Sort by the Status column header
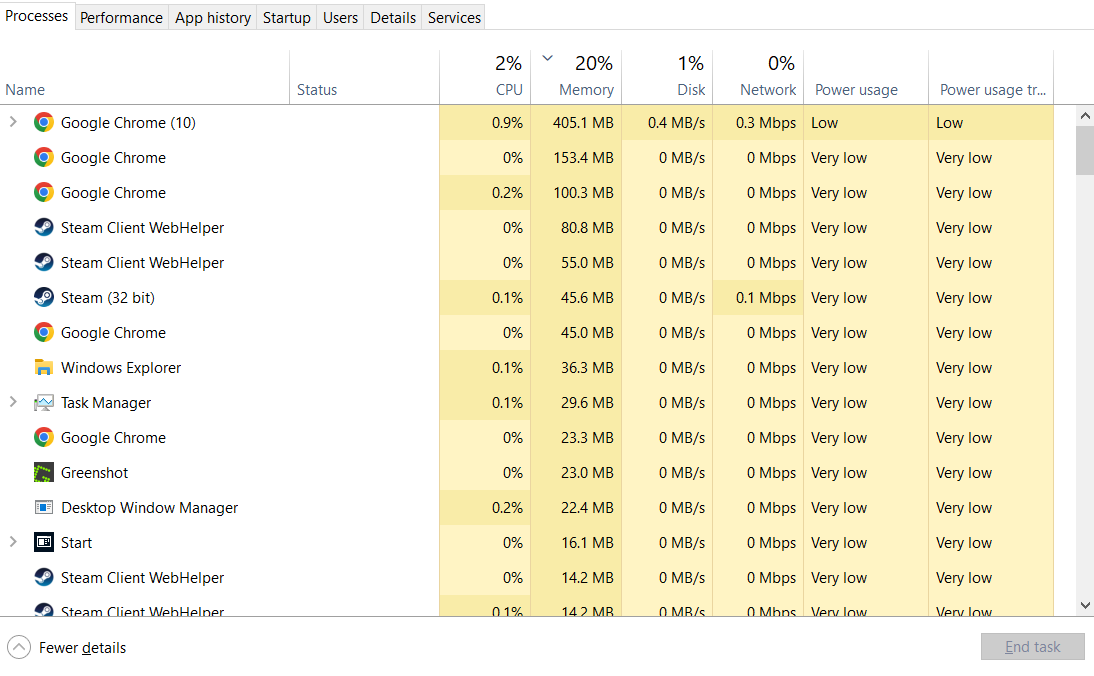Image resolution: width=1094 pixels, height=676 pixels. point(364,77)
